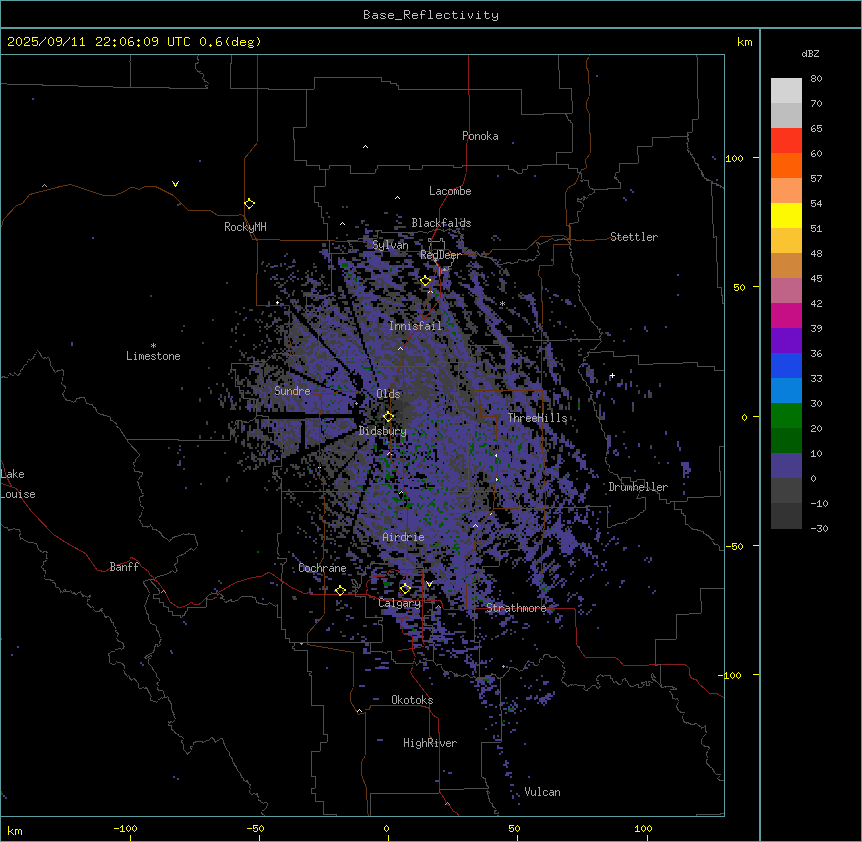
Task: Click the Innisfail city label
Action: (x=415, y=326)
